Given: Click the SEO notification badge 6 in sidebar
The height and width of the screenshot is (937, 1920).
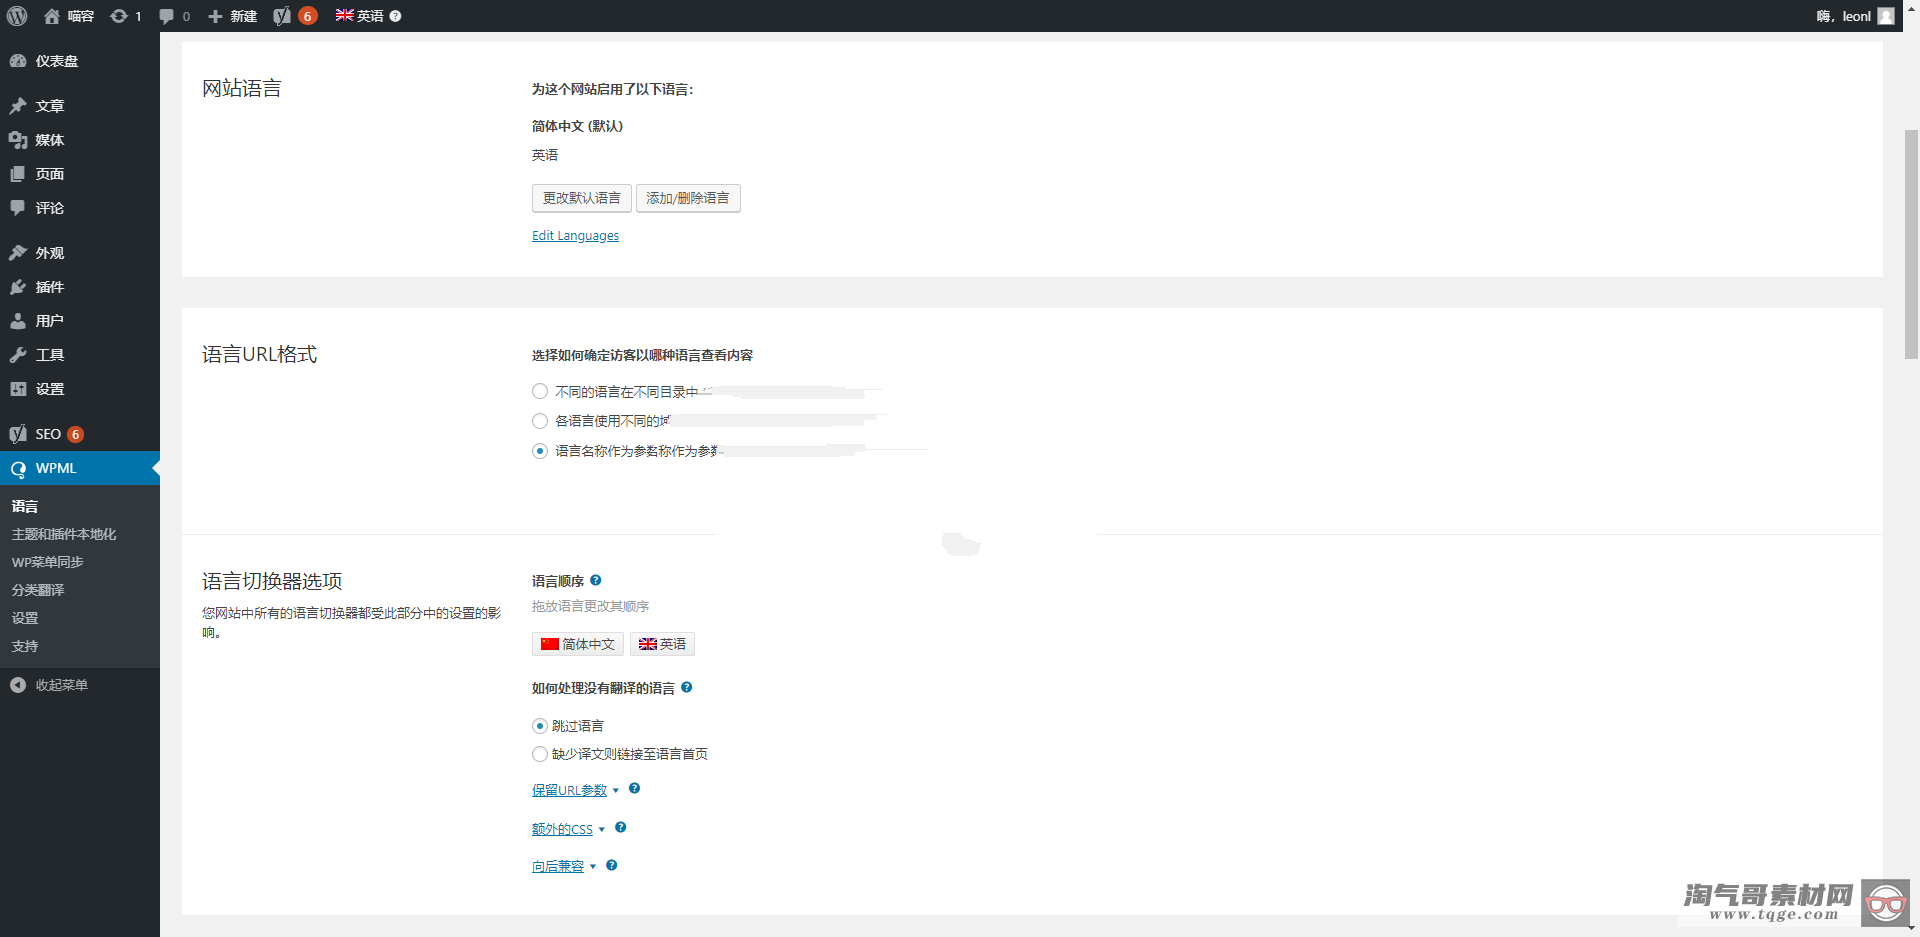Looking at the screenshot, I should (75, 434).
